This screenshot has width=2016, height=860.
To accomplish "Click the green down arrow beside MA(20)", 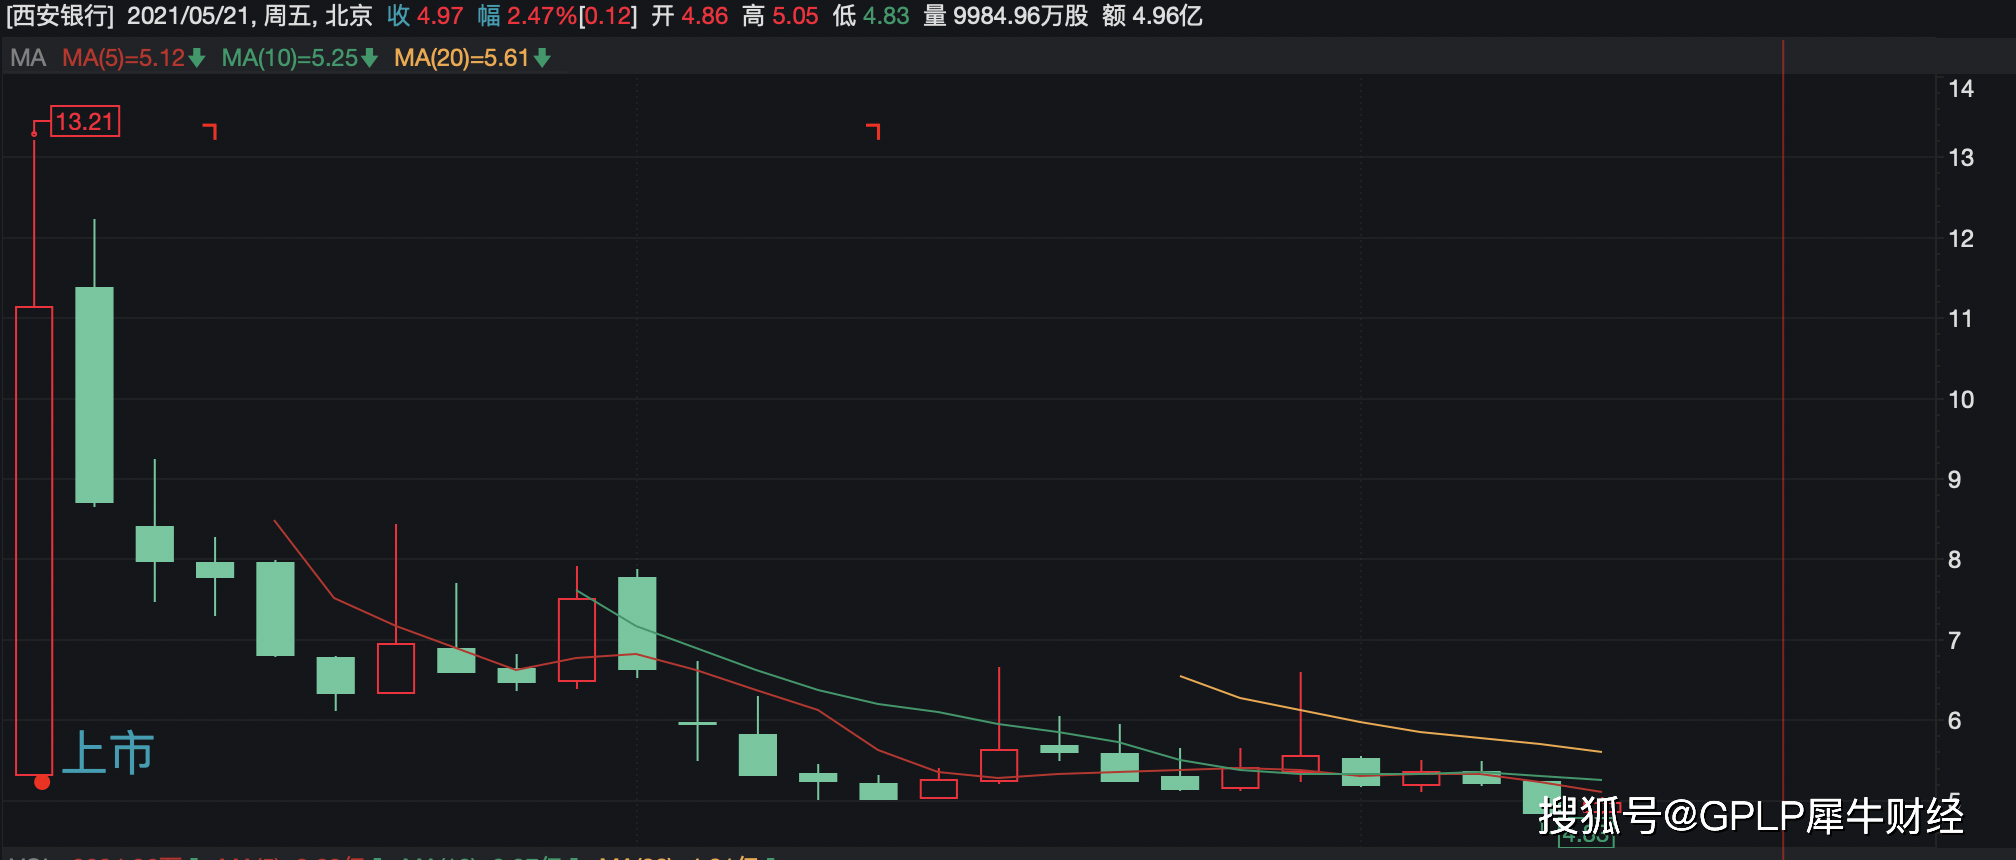I will pos(542,59).
